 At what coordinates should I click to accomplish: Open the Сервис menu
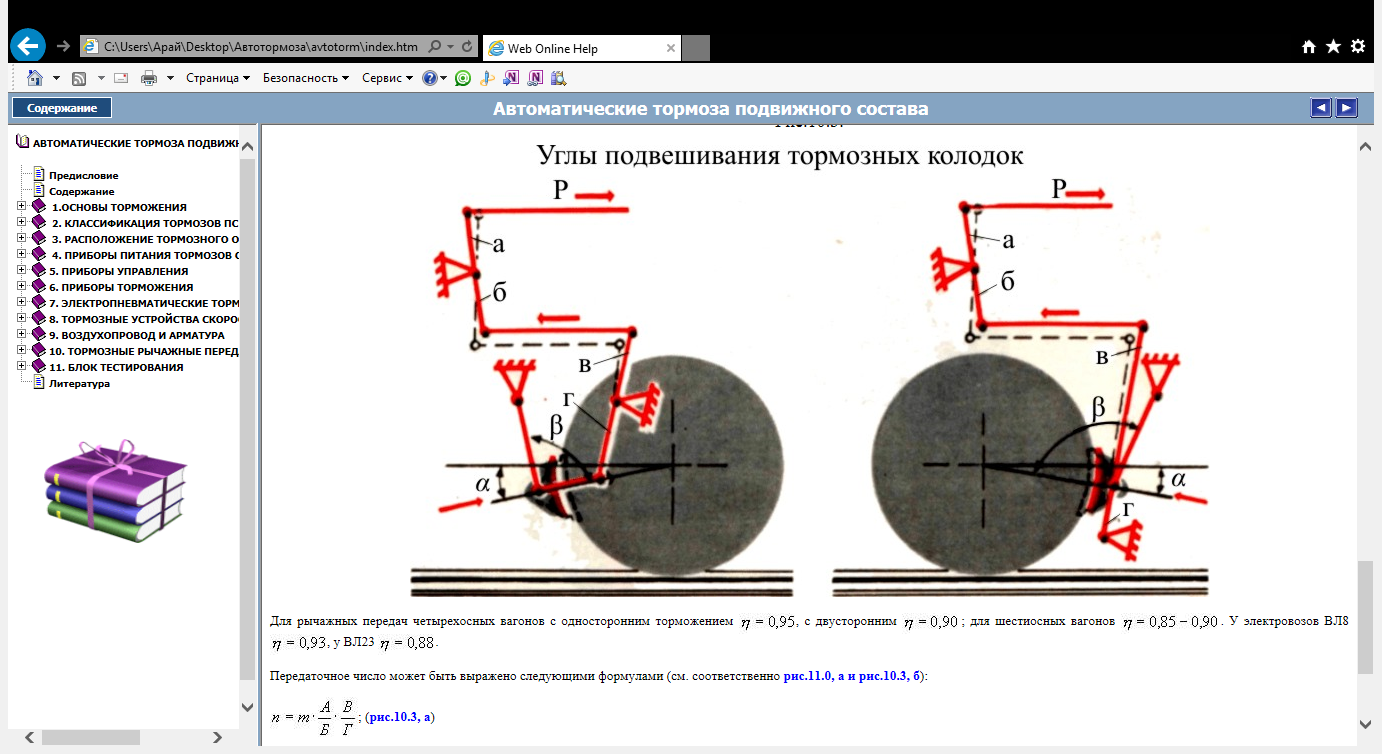(387, 77)
